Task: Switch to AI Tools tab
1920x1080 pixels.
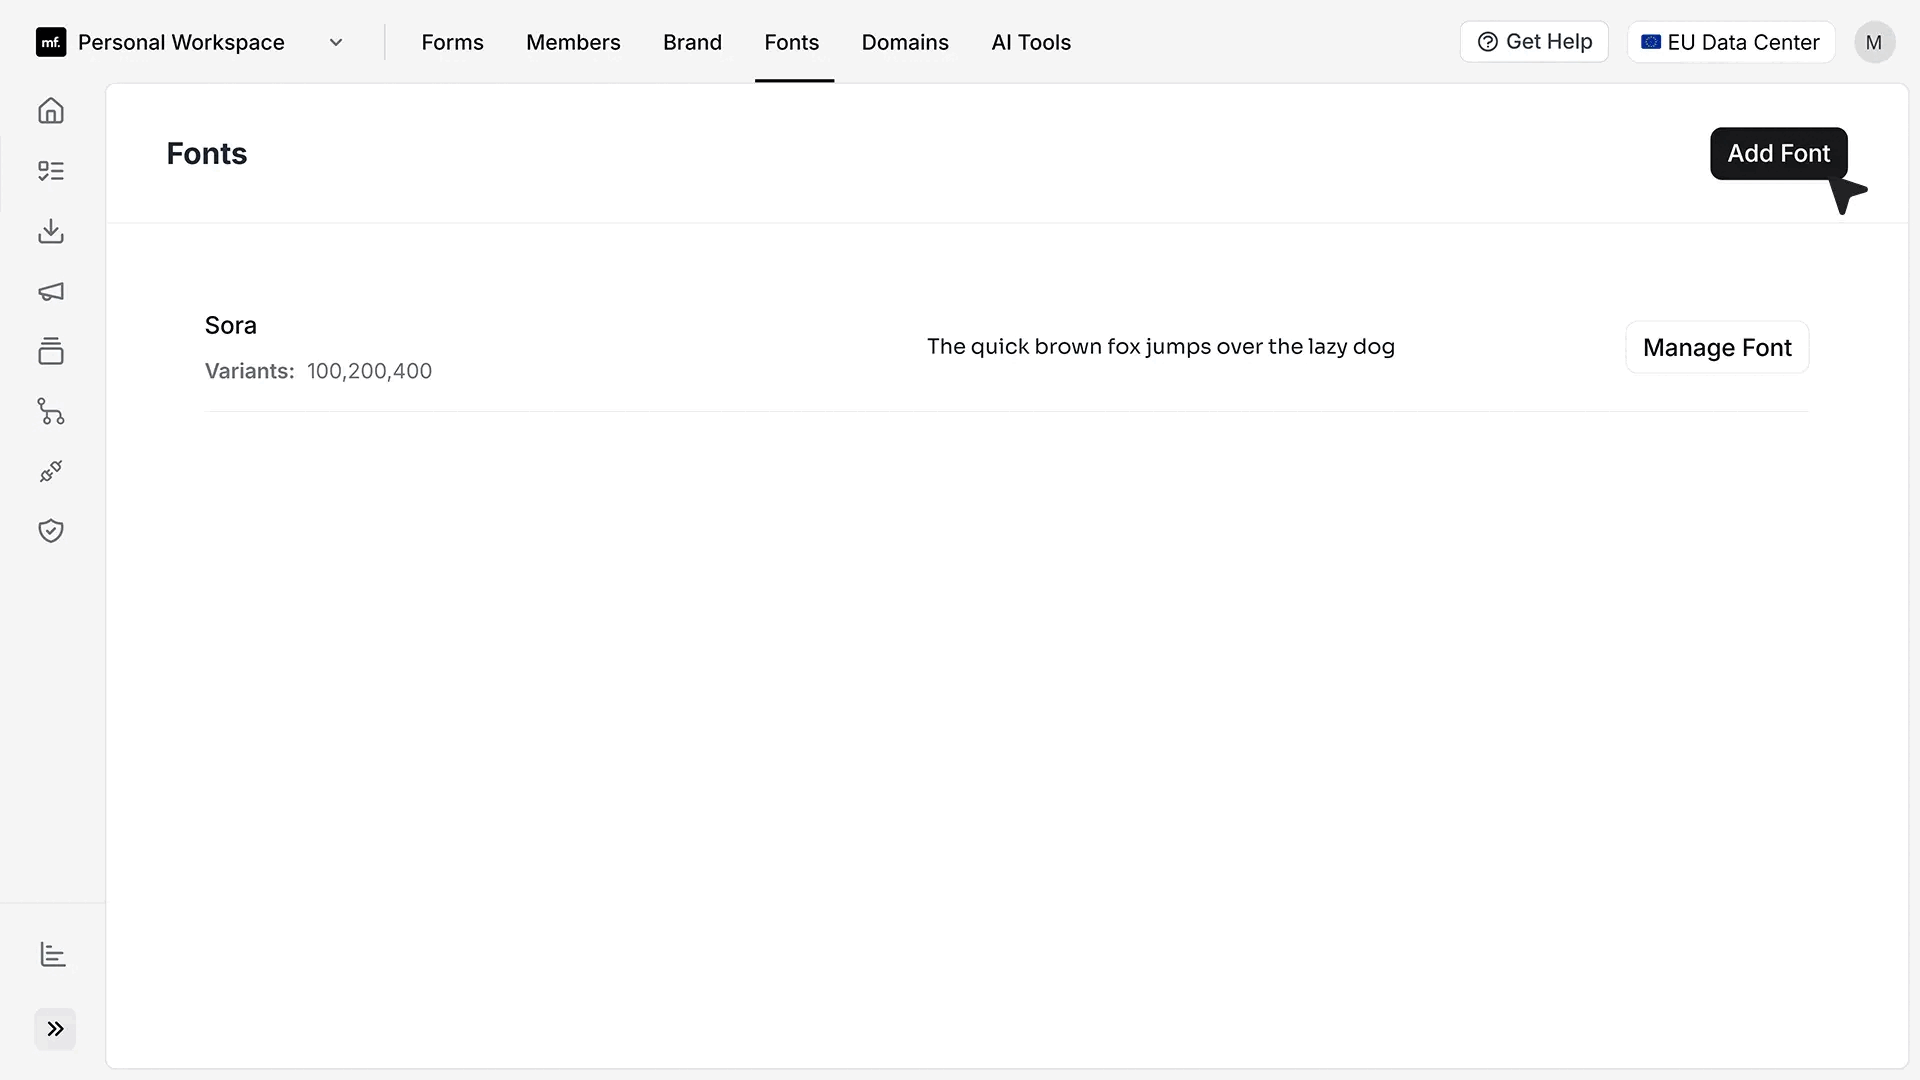Action: coord(1031,42)
